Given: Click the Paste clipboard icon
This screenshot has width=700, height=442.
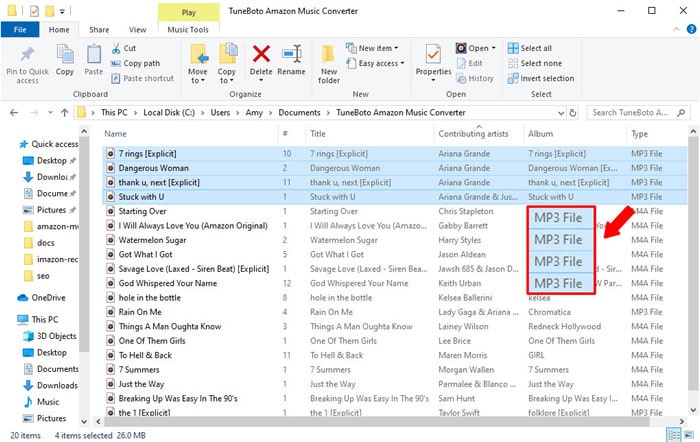Looking at the screenshot, I should 94,54.
